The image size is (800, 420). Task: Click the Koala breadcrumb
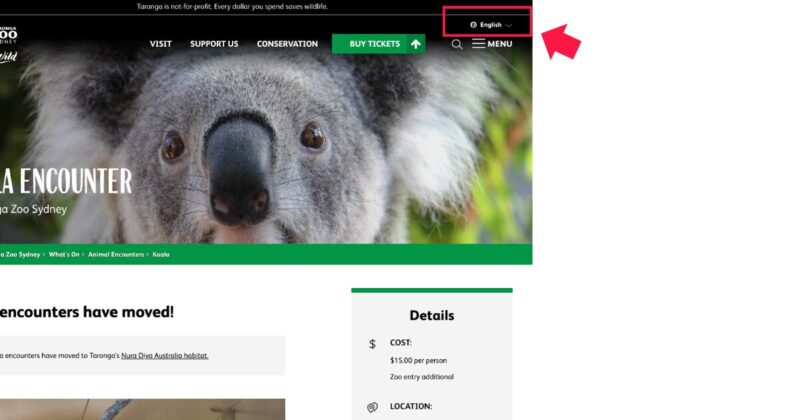pos(161,254)
